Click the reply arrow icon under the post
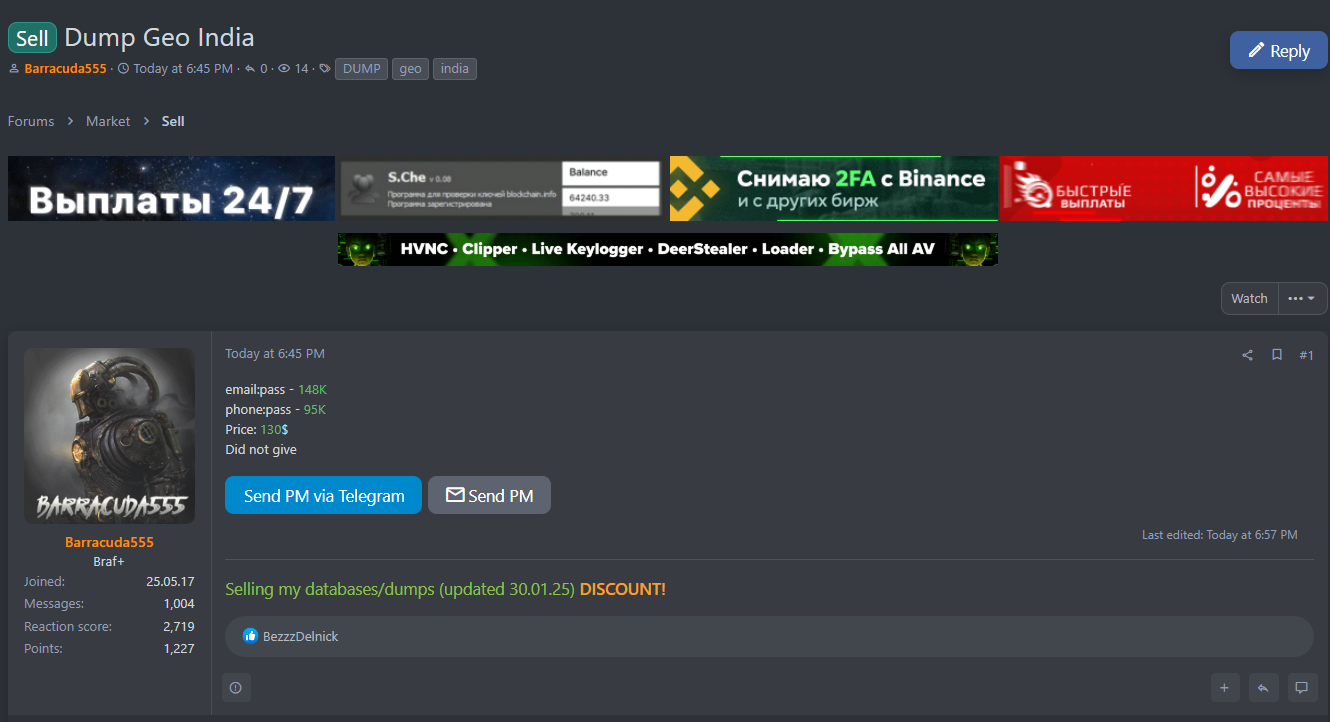 (x=1263, y=688)
